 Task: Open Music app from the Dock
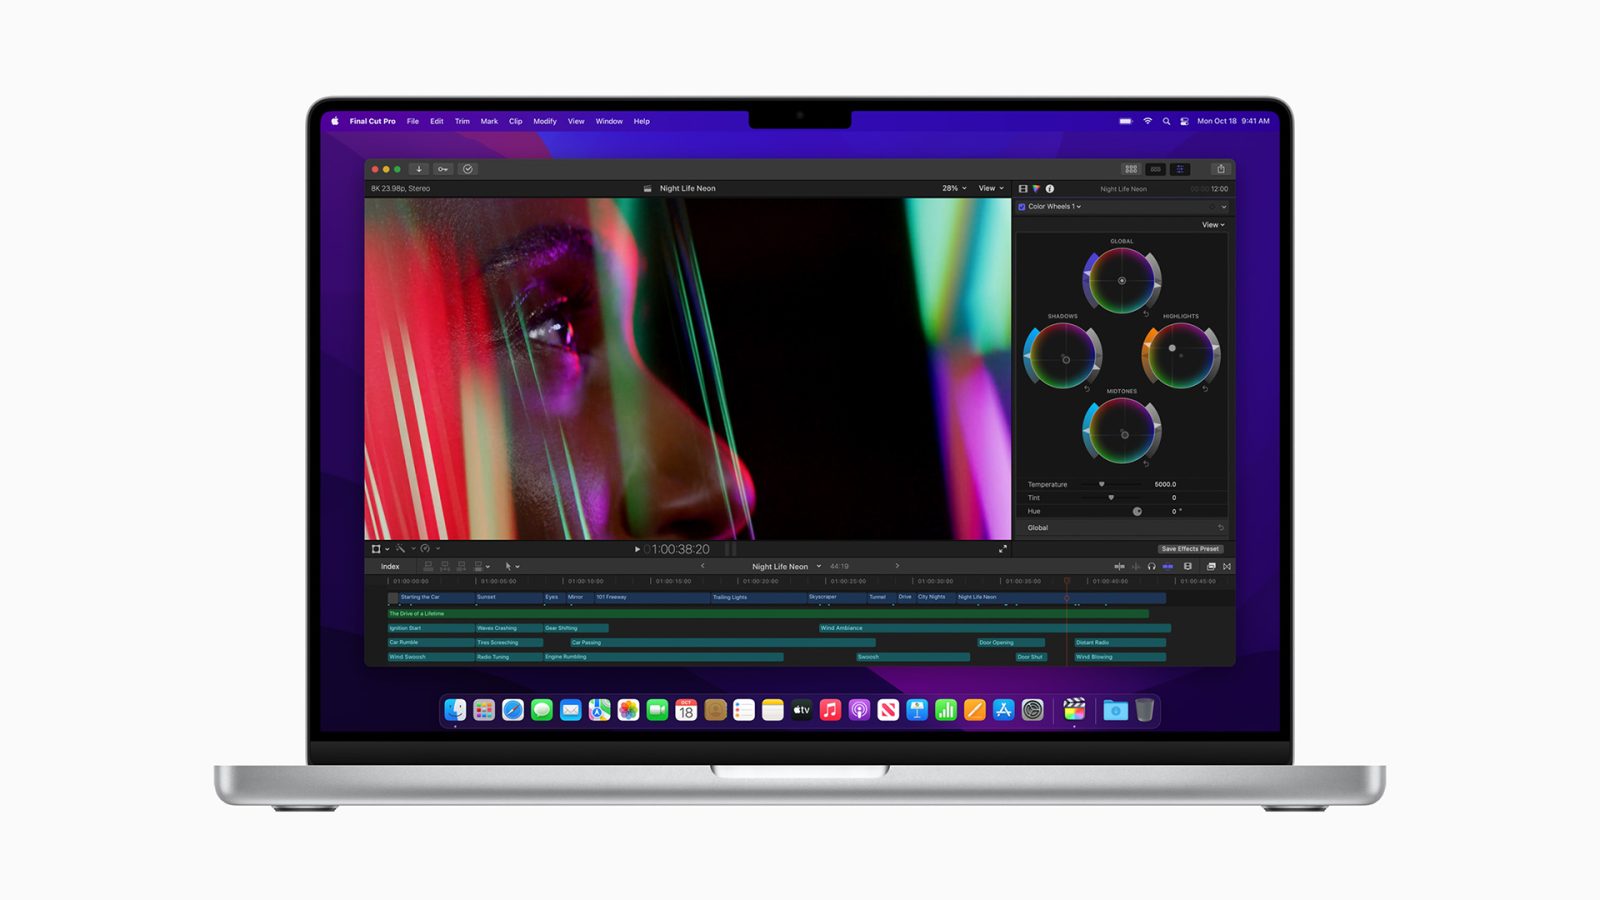pyautogui.click(x=830, y=710)
